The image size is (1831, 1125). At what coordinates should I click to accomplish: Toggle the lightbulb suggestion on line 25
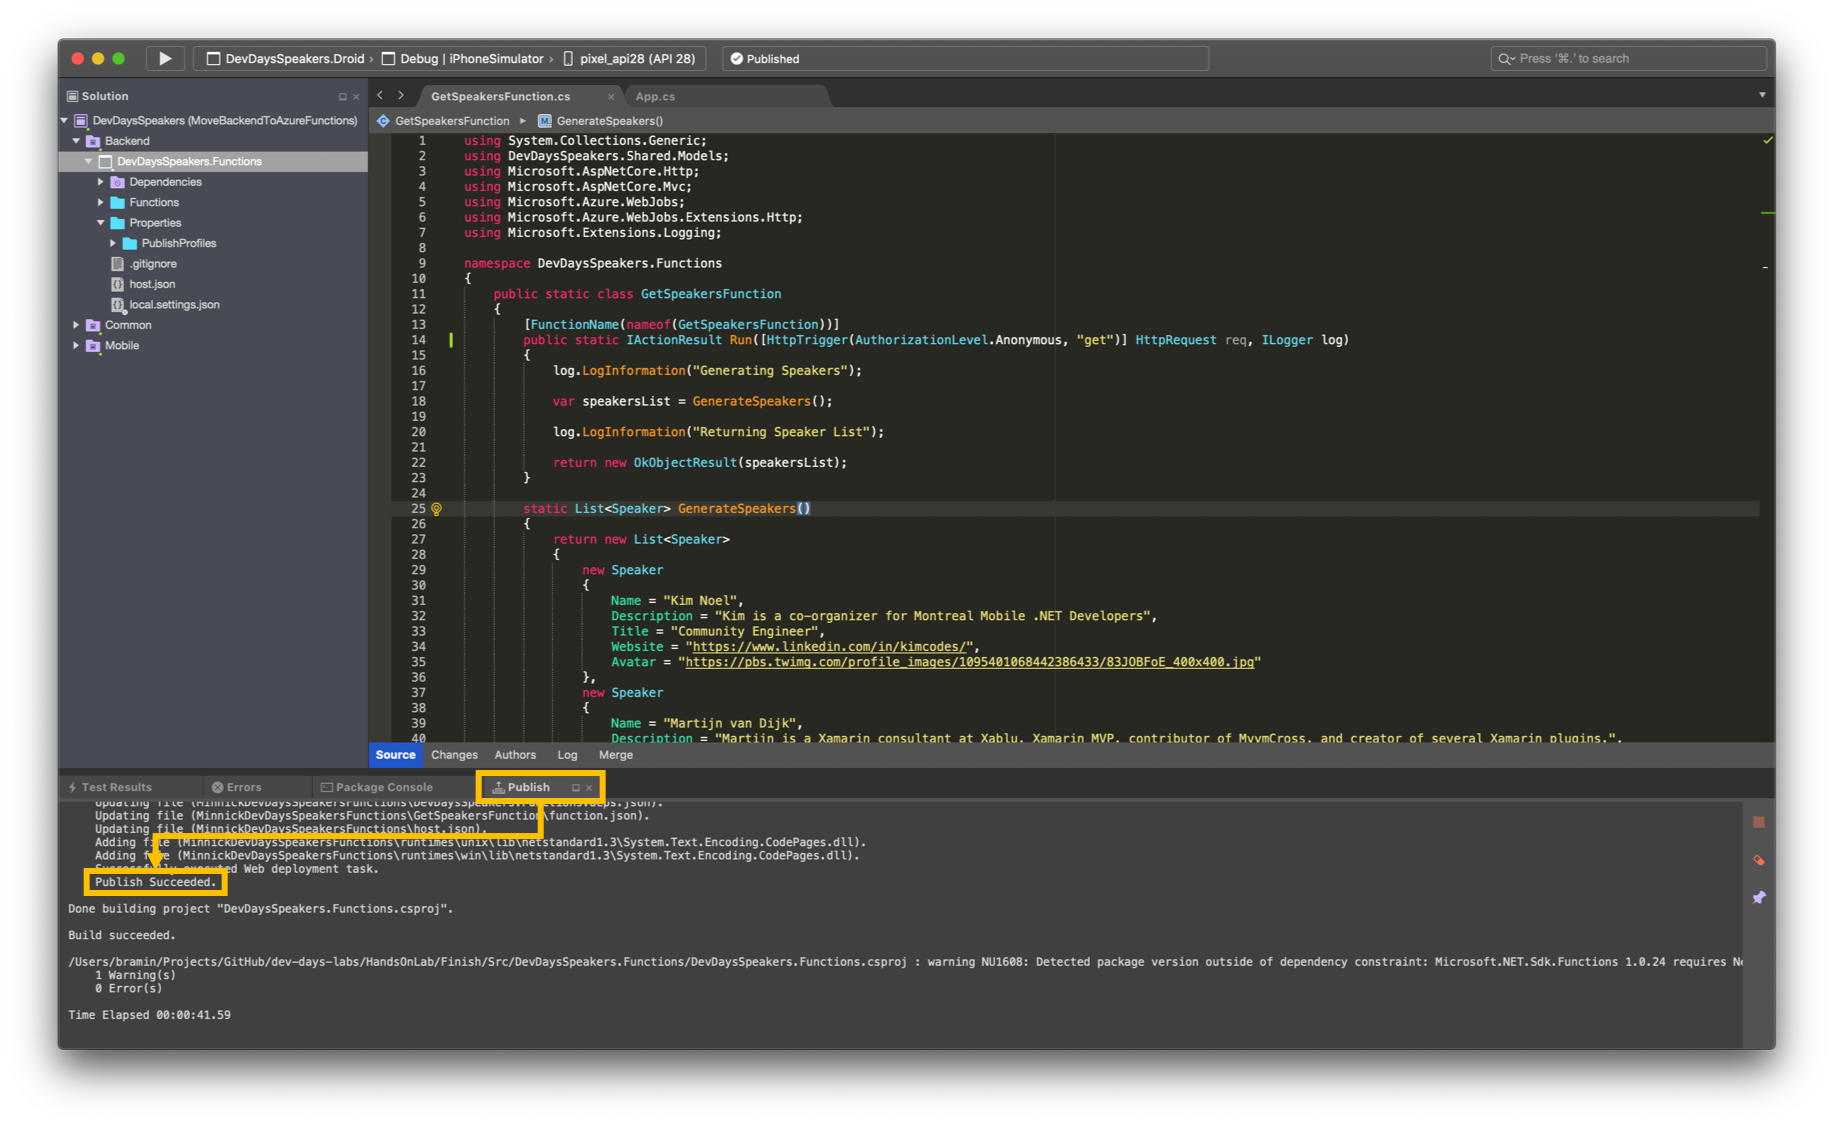(436, 509)
